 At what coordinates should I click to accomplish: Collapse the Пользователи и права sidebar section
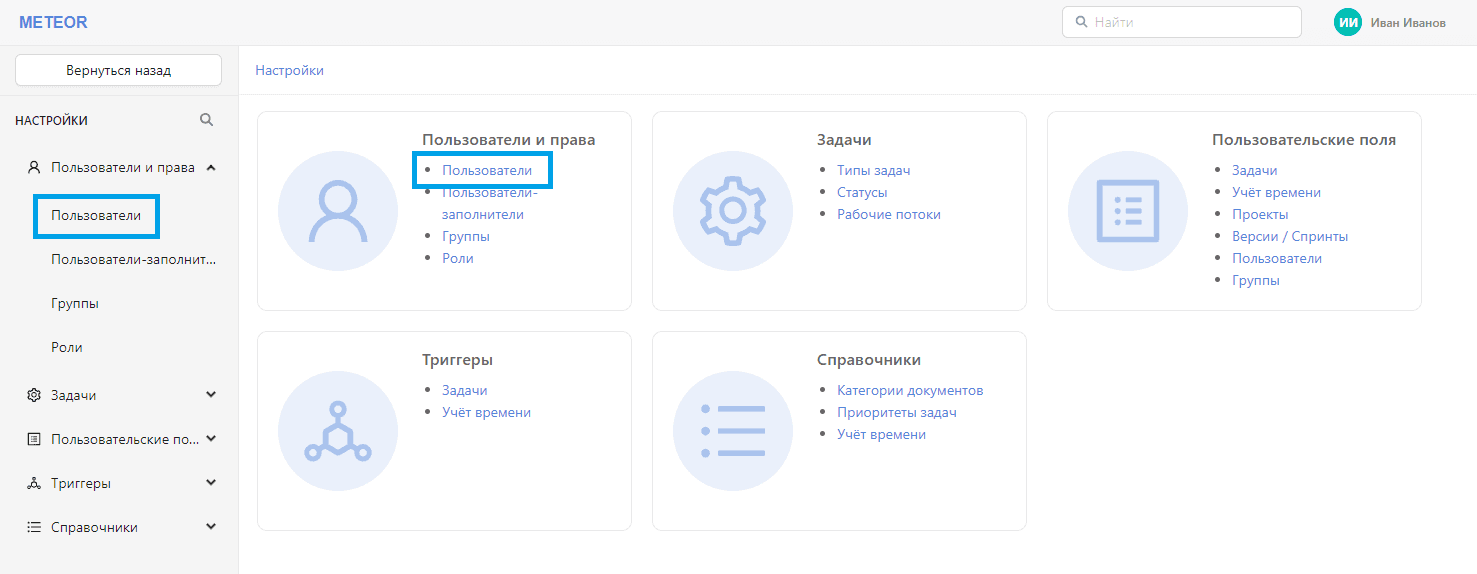[x=211, y=168]
